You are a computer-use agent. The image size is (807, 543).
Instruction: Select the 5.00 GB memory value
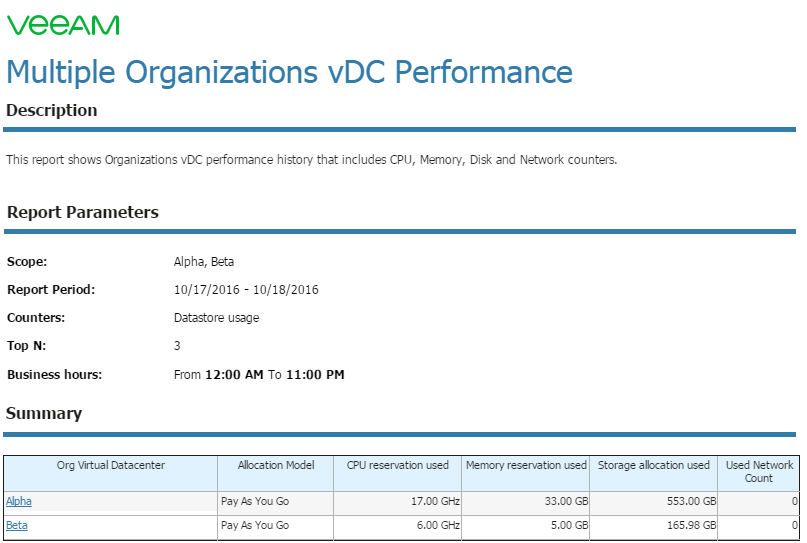[569, 525]
